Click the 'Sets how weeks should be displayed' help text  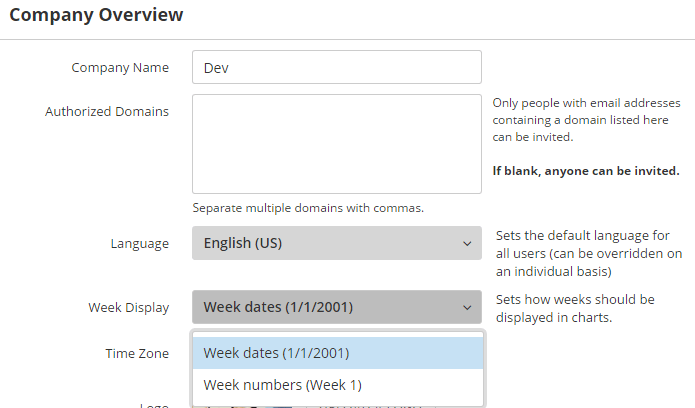[575, 308]
